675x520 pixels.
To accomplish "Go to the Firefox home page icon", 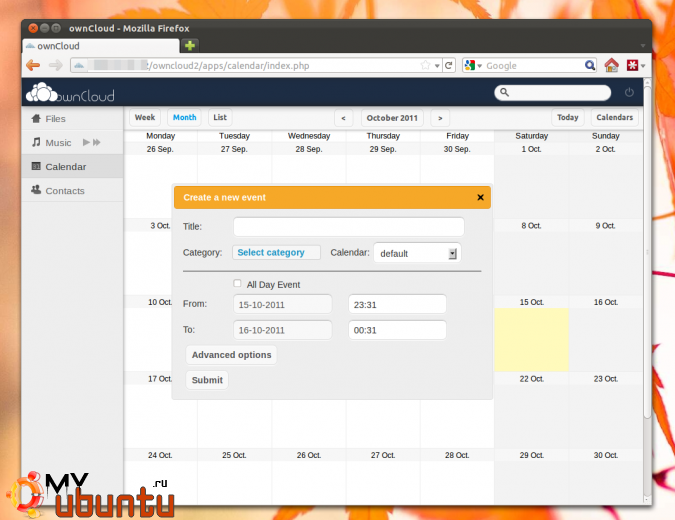I will point(611,65).
